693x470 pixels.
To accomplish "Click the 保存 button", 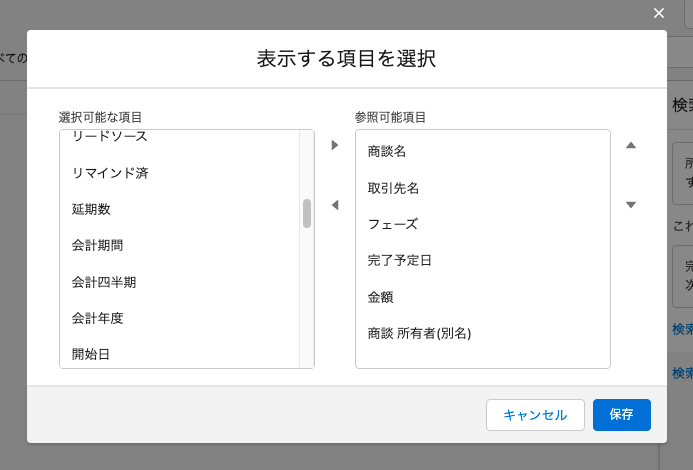I will click(x=621, y=415).
